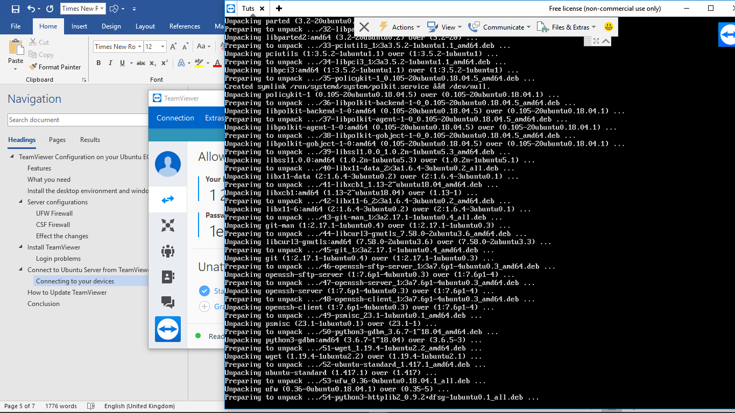Open the font size dropdown
Viewport: 735px width, 413px height.
click(163, 46)
